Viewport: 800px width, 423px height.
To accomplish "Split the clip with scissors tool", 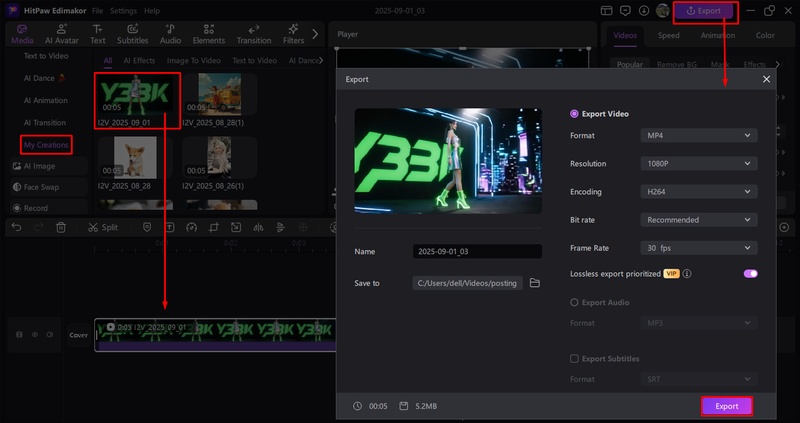I will 103,228.
